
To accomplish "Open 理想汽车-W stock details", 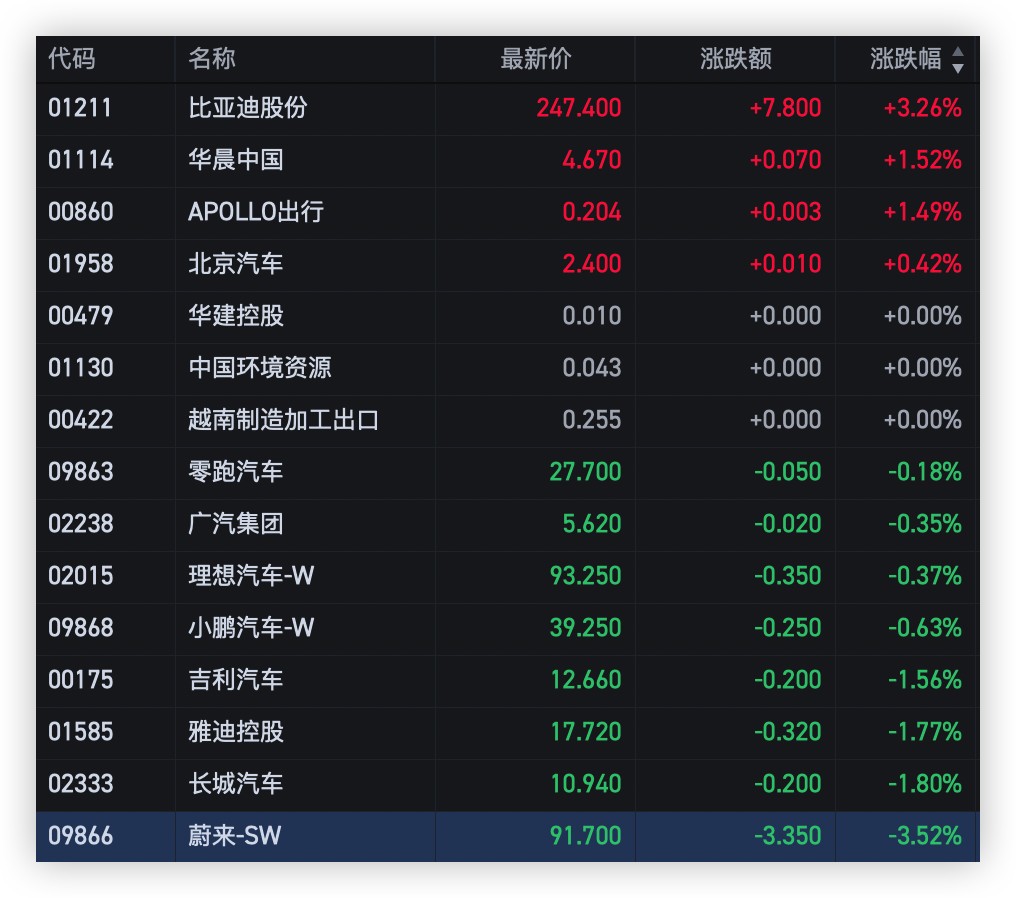I will (x=252, y=576).
